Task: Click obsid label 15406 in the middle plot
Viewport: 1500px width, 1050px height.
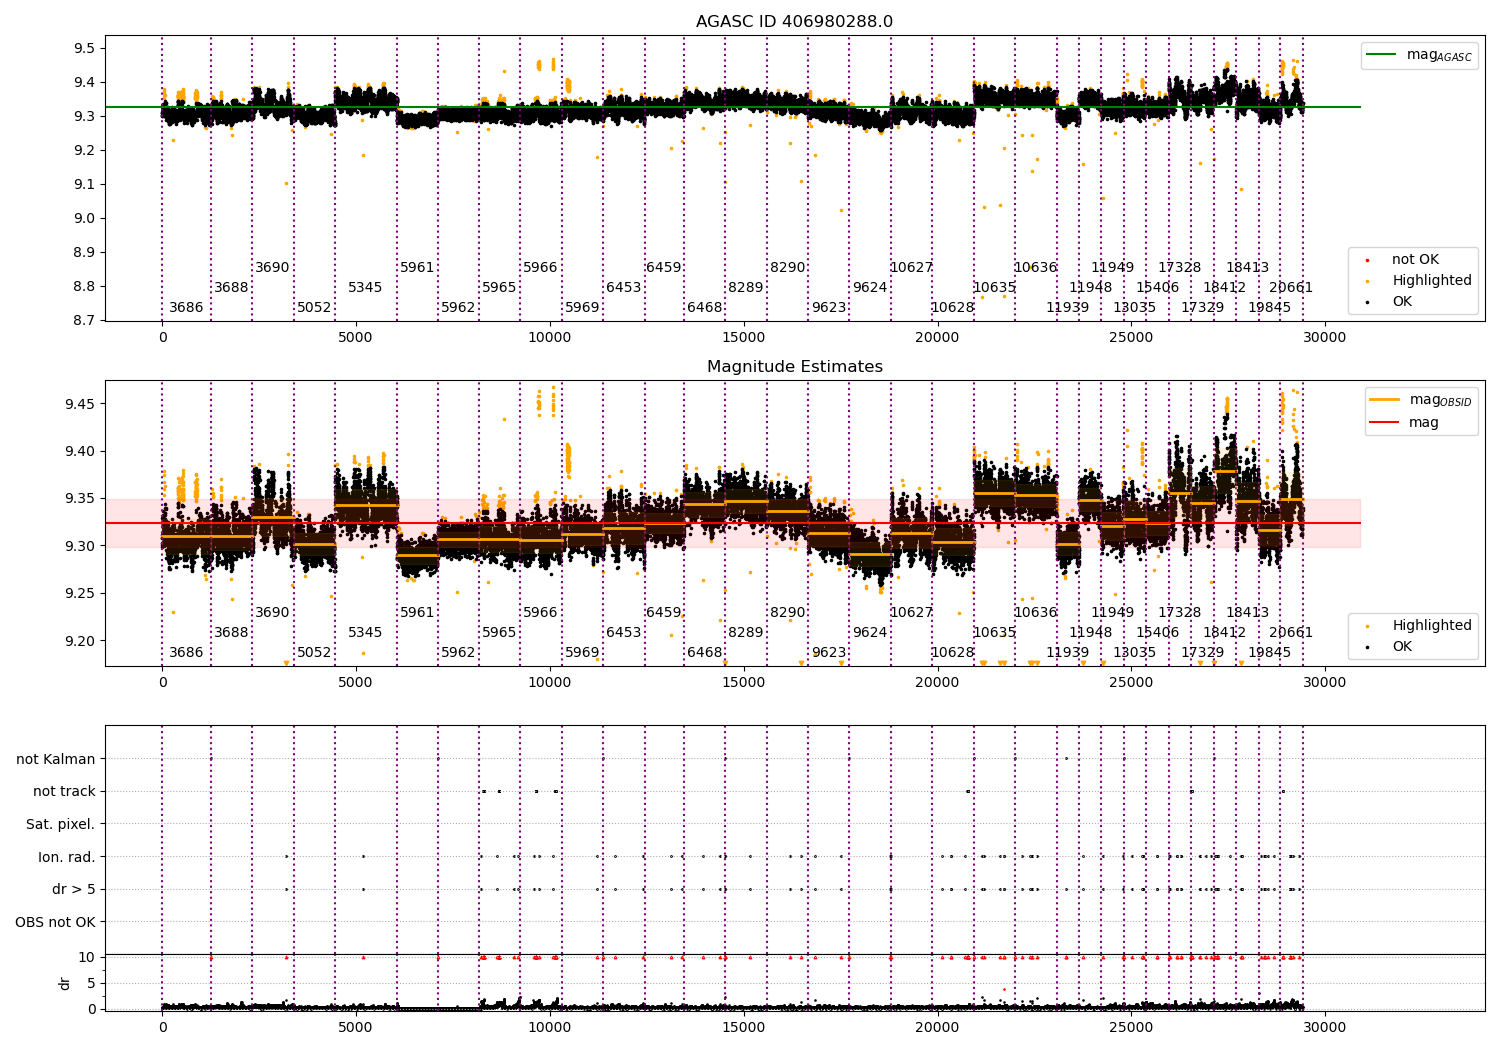Action: (x=1157, y=633)
